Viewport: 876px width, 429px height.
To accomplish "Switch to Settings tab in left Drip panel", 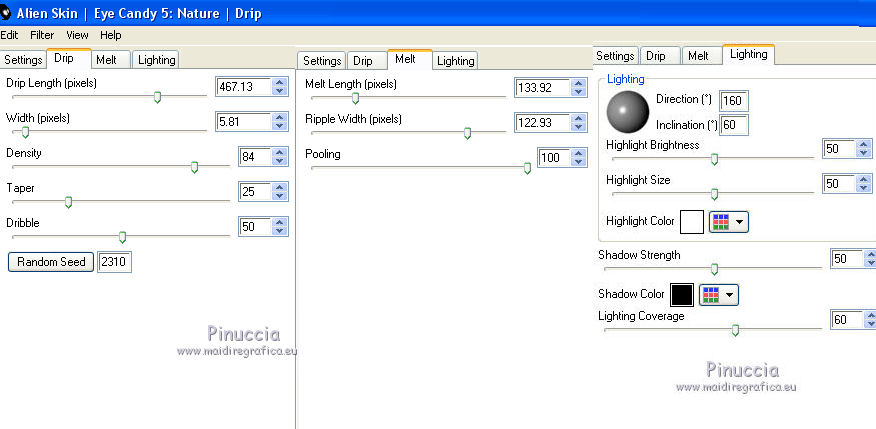I will 23,60.
